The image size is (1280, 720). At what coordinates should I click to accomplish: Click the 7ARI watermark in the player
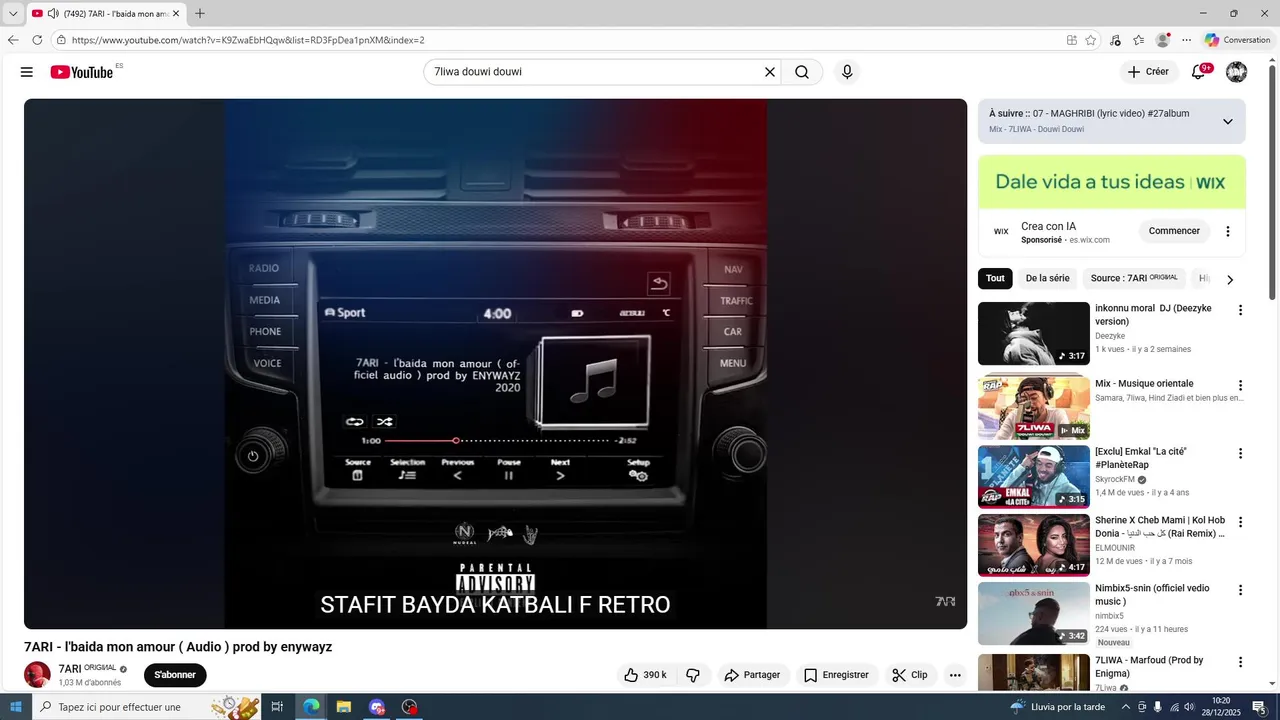pos(945,601)
